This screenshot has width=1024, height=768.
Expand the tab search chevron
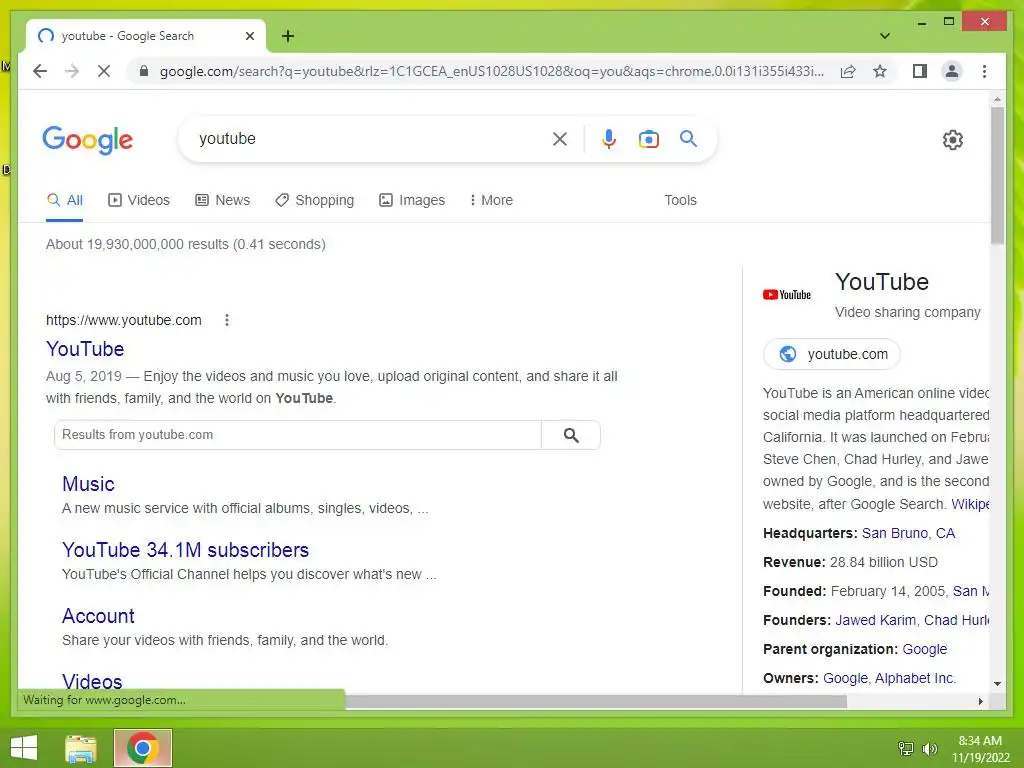[x=884, y=36]
